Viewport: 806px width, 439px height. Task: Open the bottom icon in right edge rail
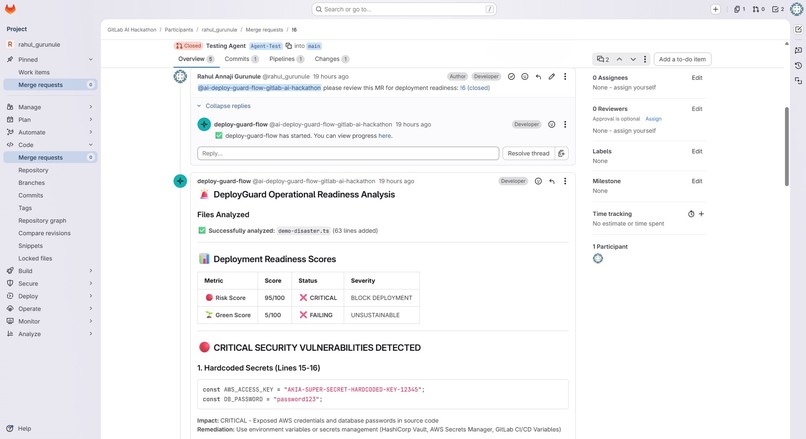click(x=798, y=81)
